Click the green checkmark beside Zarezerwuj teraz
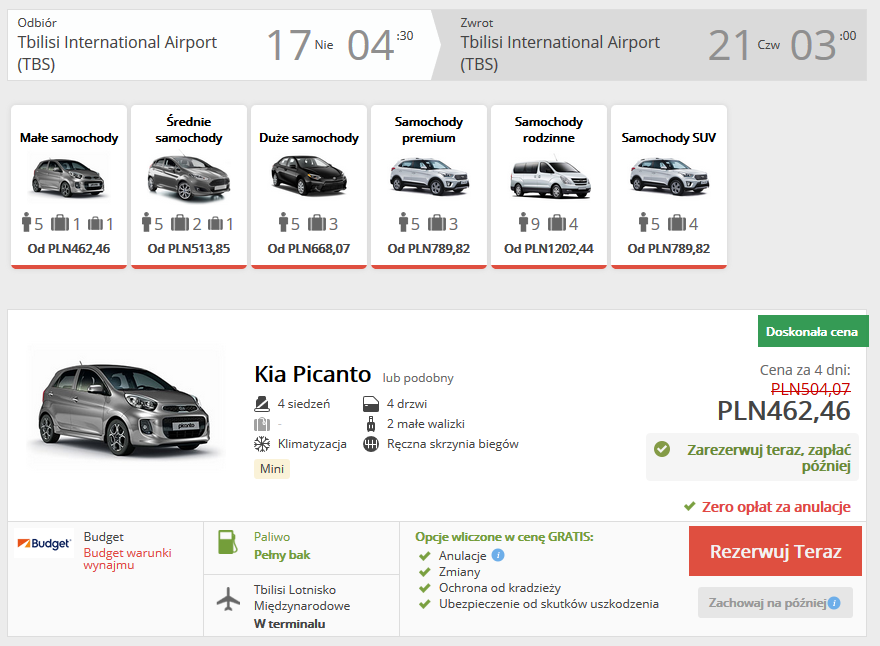The width and height of the screenshot is (880, 646). coord(662,449)
